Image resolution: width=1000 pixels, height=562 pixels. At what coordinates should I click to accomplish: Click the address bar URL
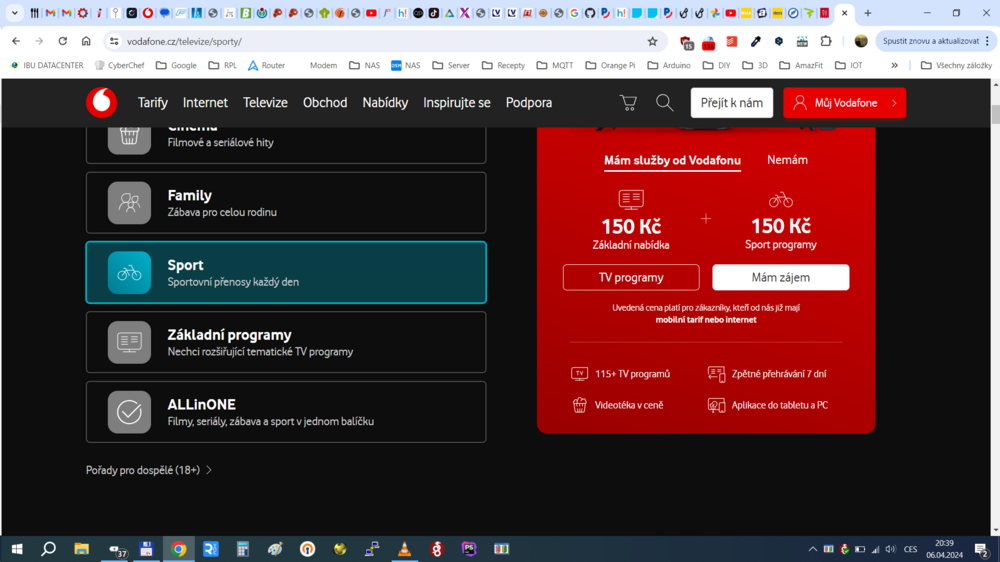[x=184, y=41]
